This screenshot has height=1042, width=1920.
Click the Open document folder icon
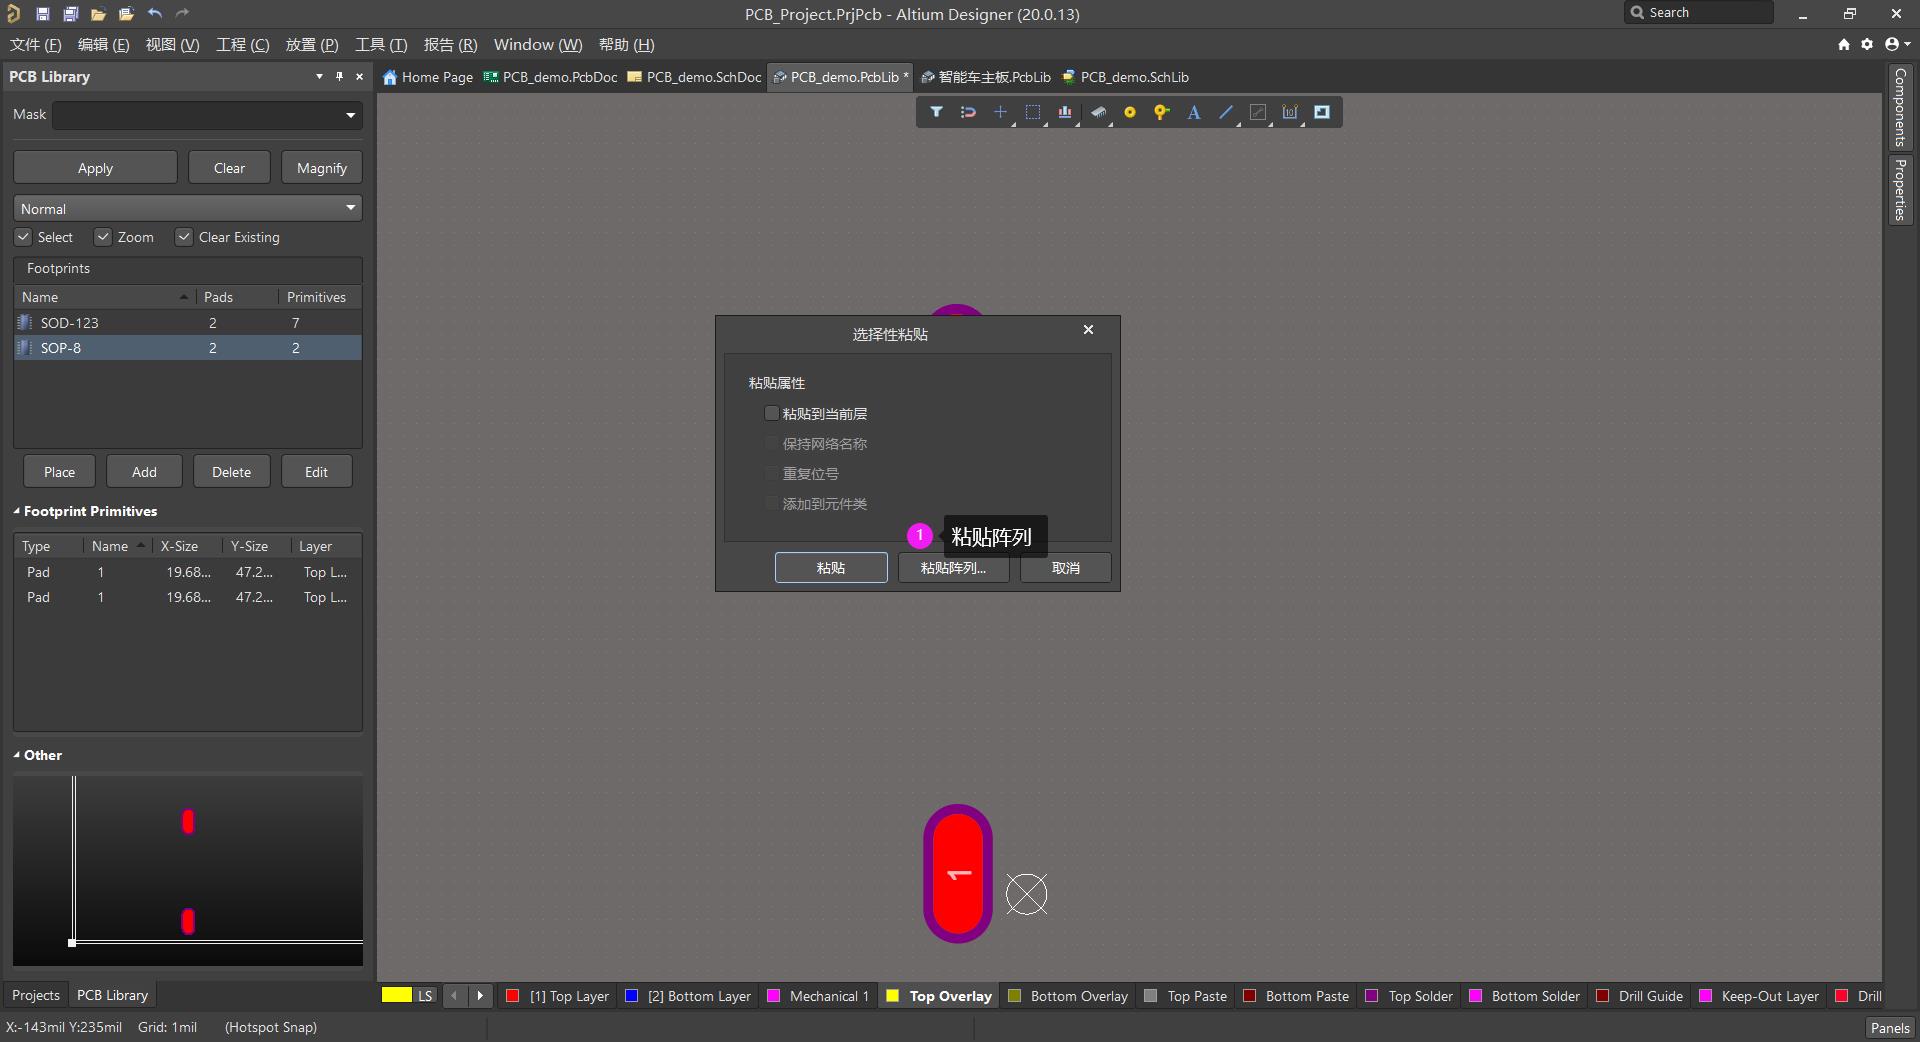pos(98,14)
